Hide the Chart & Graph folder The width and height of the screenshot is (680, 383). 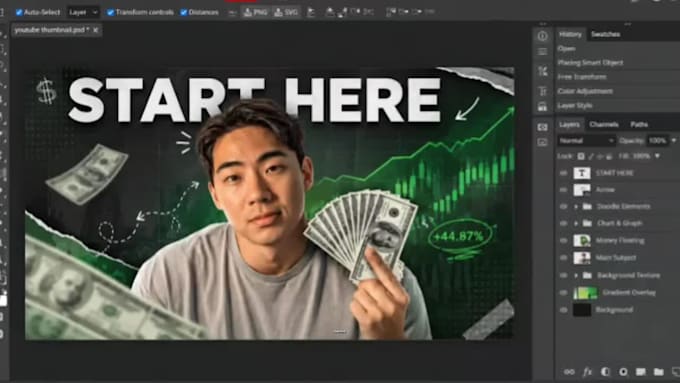coord(563,223)
